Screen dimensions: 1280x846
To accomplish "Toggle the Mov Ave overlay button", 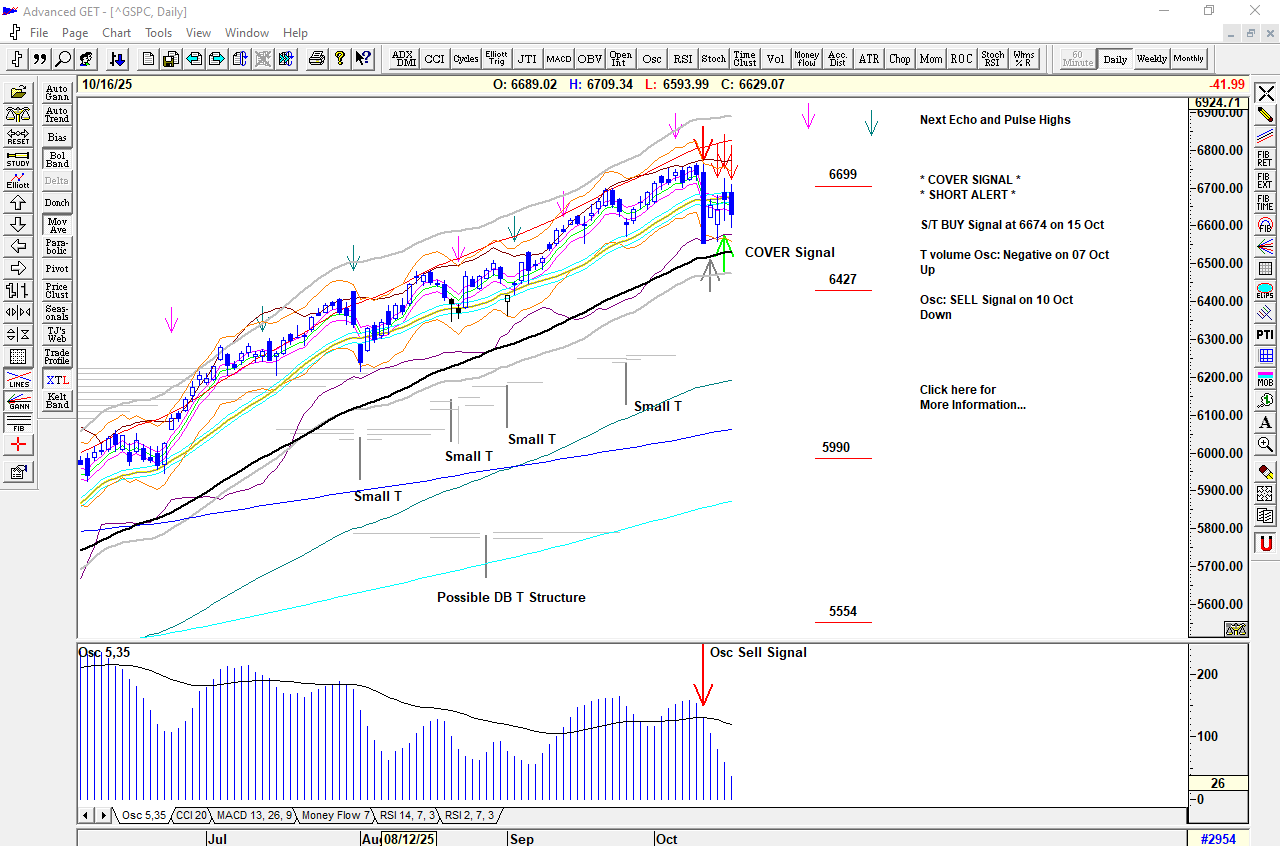I will (x=57, y=225).
